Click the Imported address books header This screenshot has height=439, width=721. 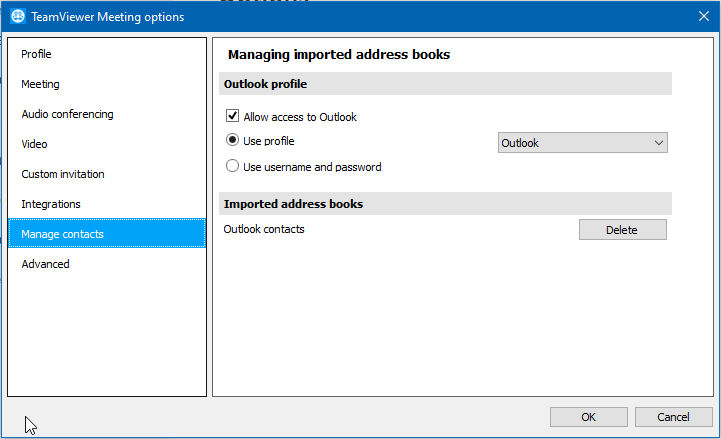(x=445, y=204)
